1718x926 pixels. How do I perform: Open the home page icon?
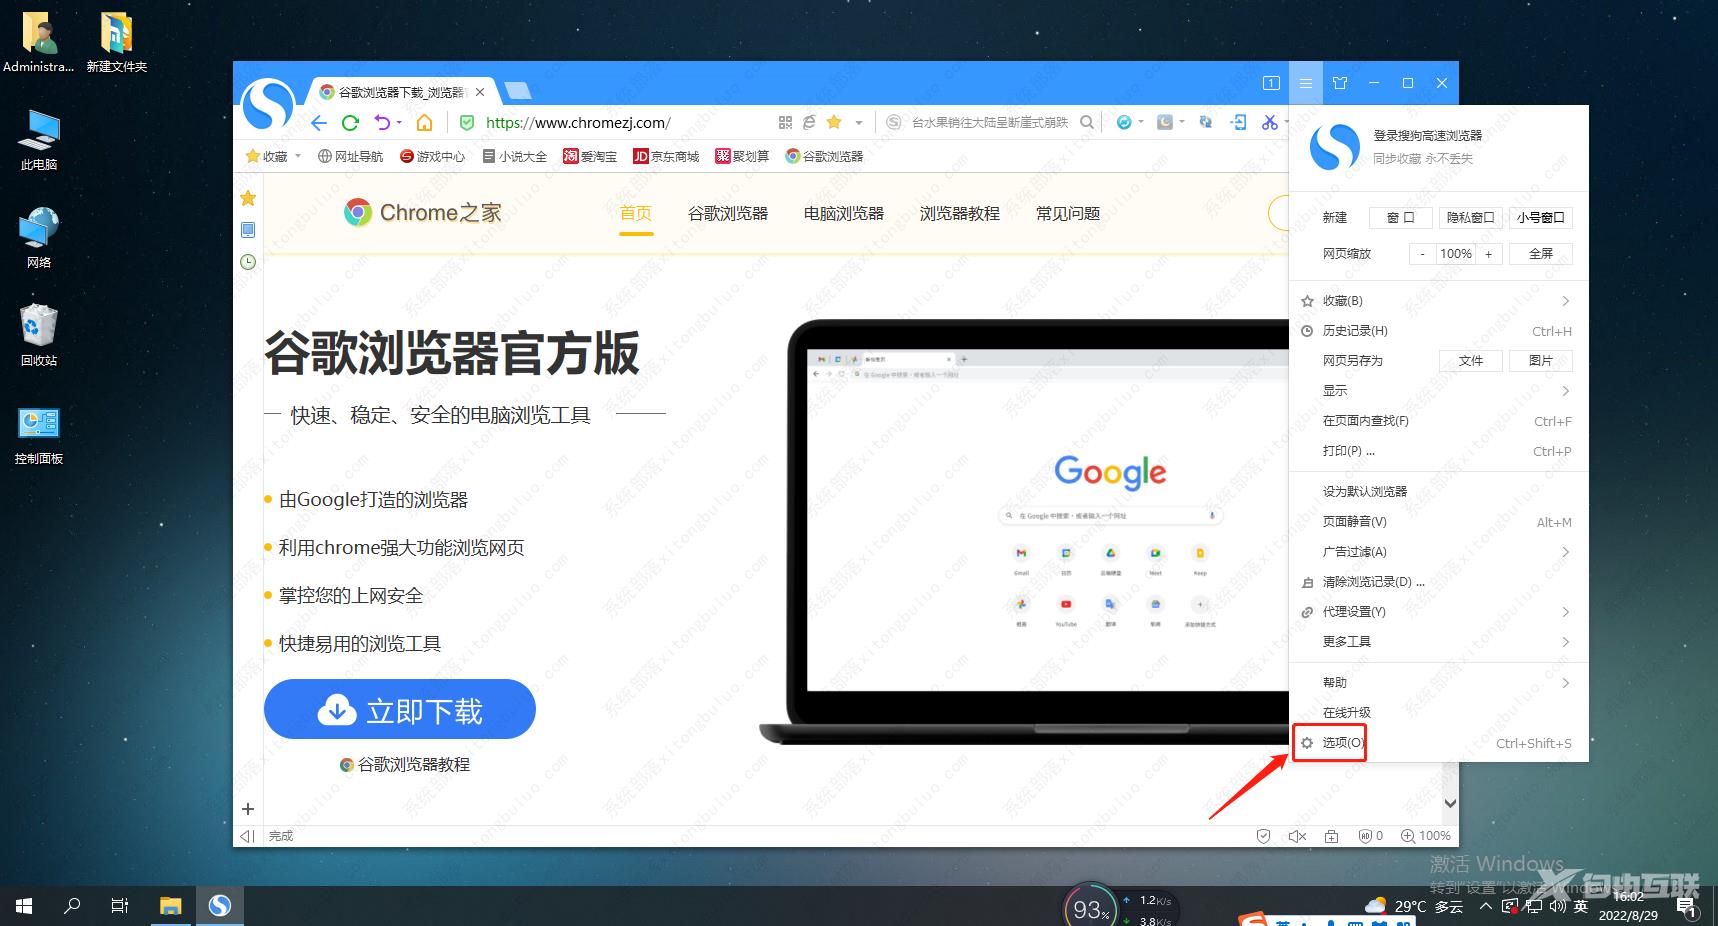[424, 122]
